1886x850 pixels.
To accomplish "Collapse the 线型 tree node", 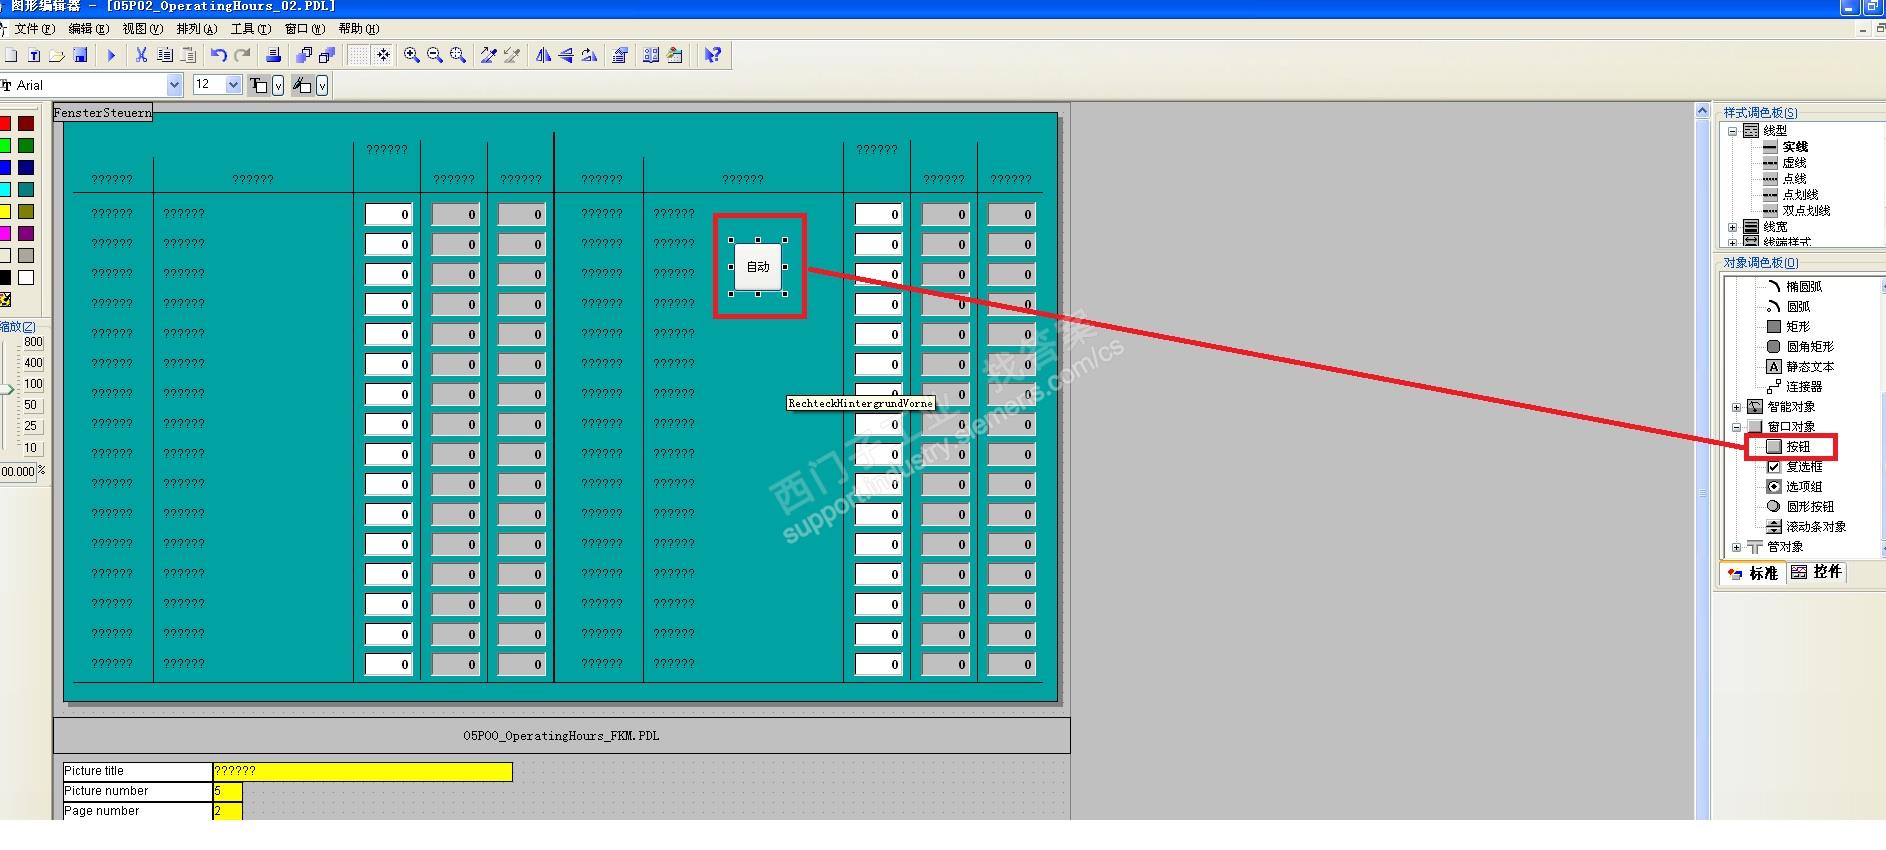I will (1732, 131).
